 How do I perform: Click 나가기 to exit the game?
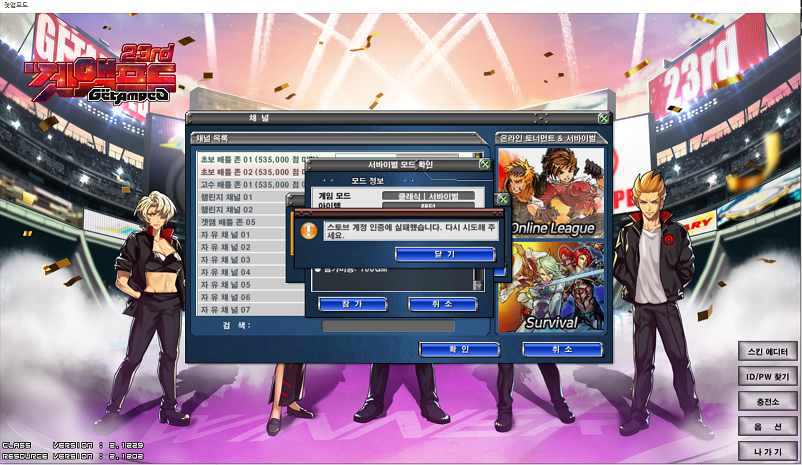pos(769,452)
